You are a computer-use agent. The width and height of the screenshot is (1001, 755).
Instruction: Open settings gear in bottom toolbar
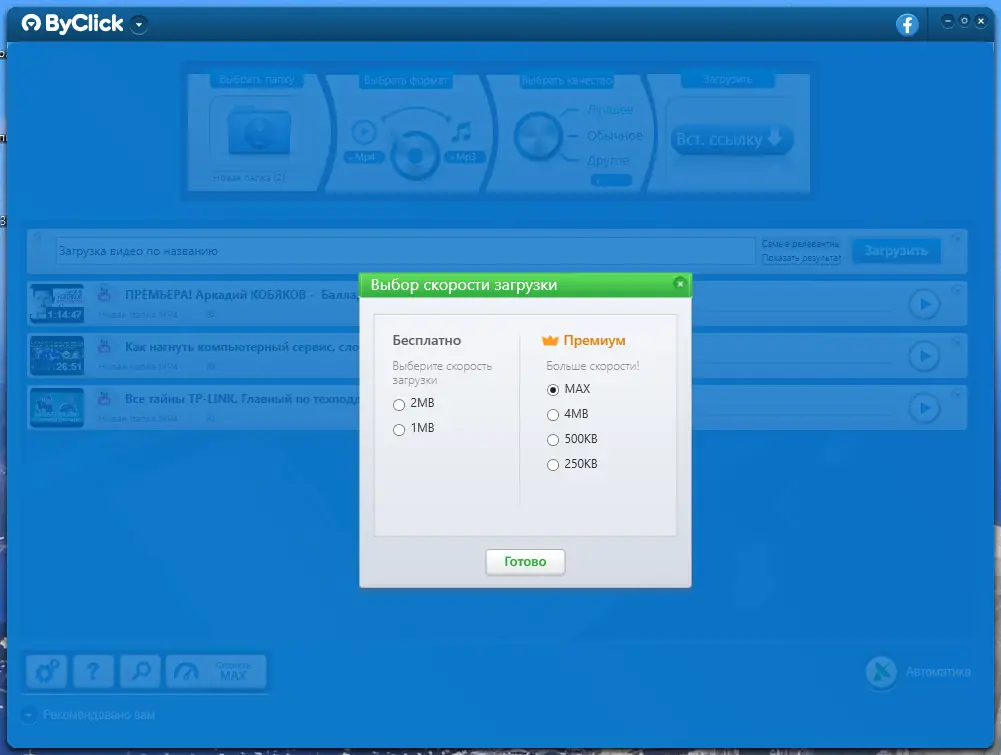point(47,671)
